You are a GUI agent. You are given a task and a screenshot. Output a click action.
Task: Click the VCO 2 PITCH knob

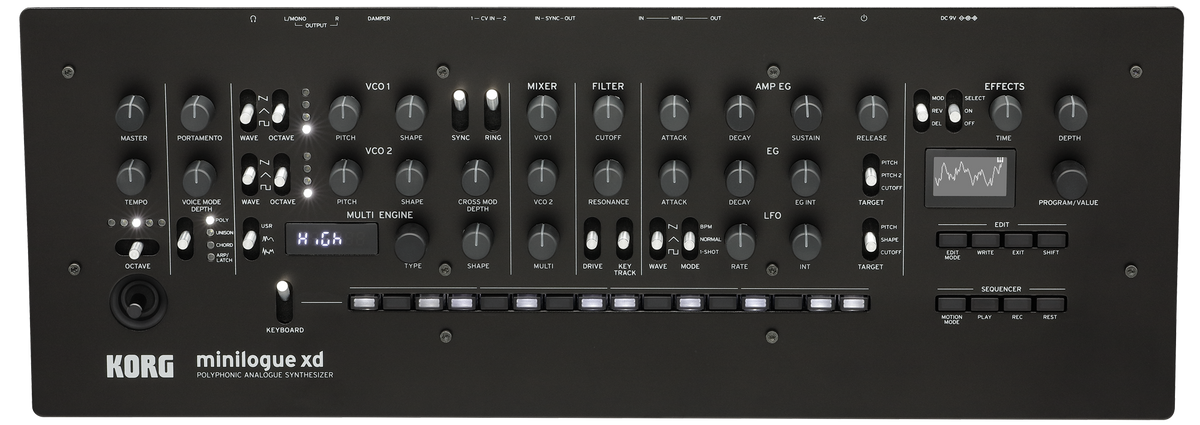tap(344, 177)
